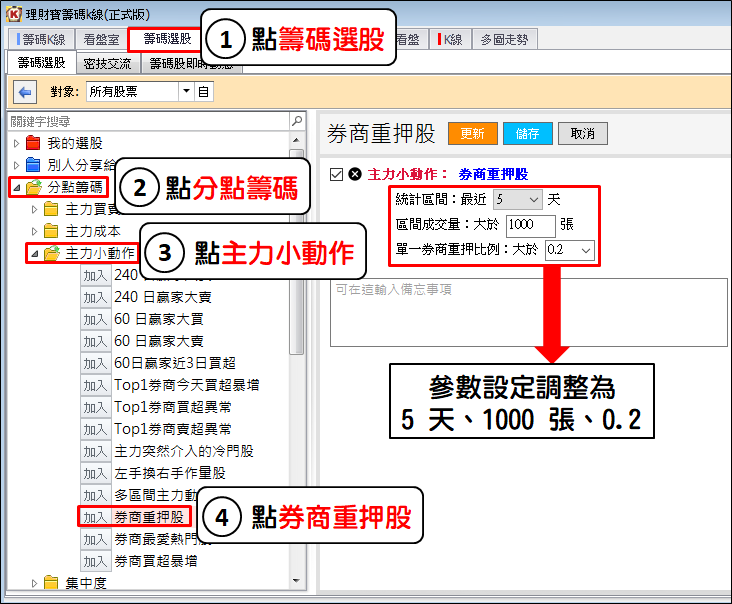Click the app logo in title bar

(x=14, y=14)
